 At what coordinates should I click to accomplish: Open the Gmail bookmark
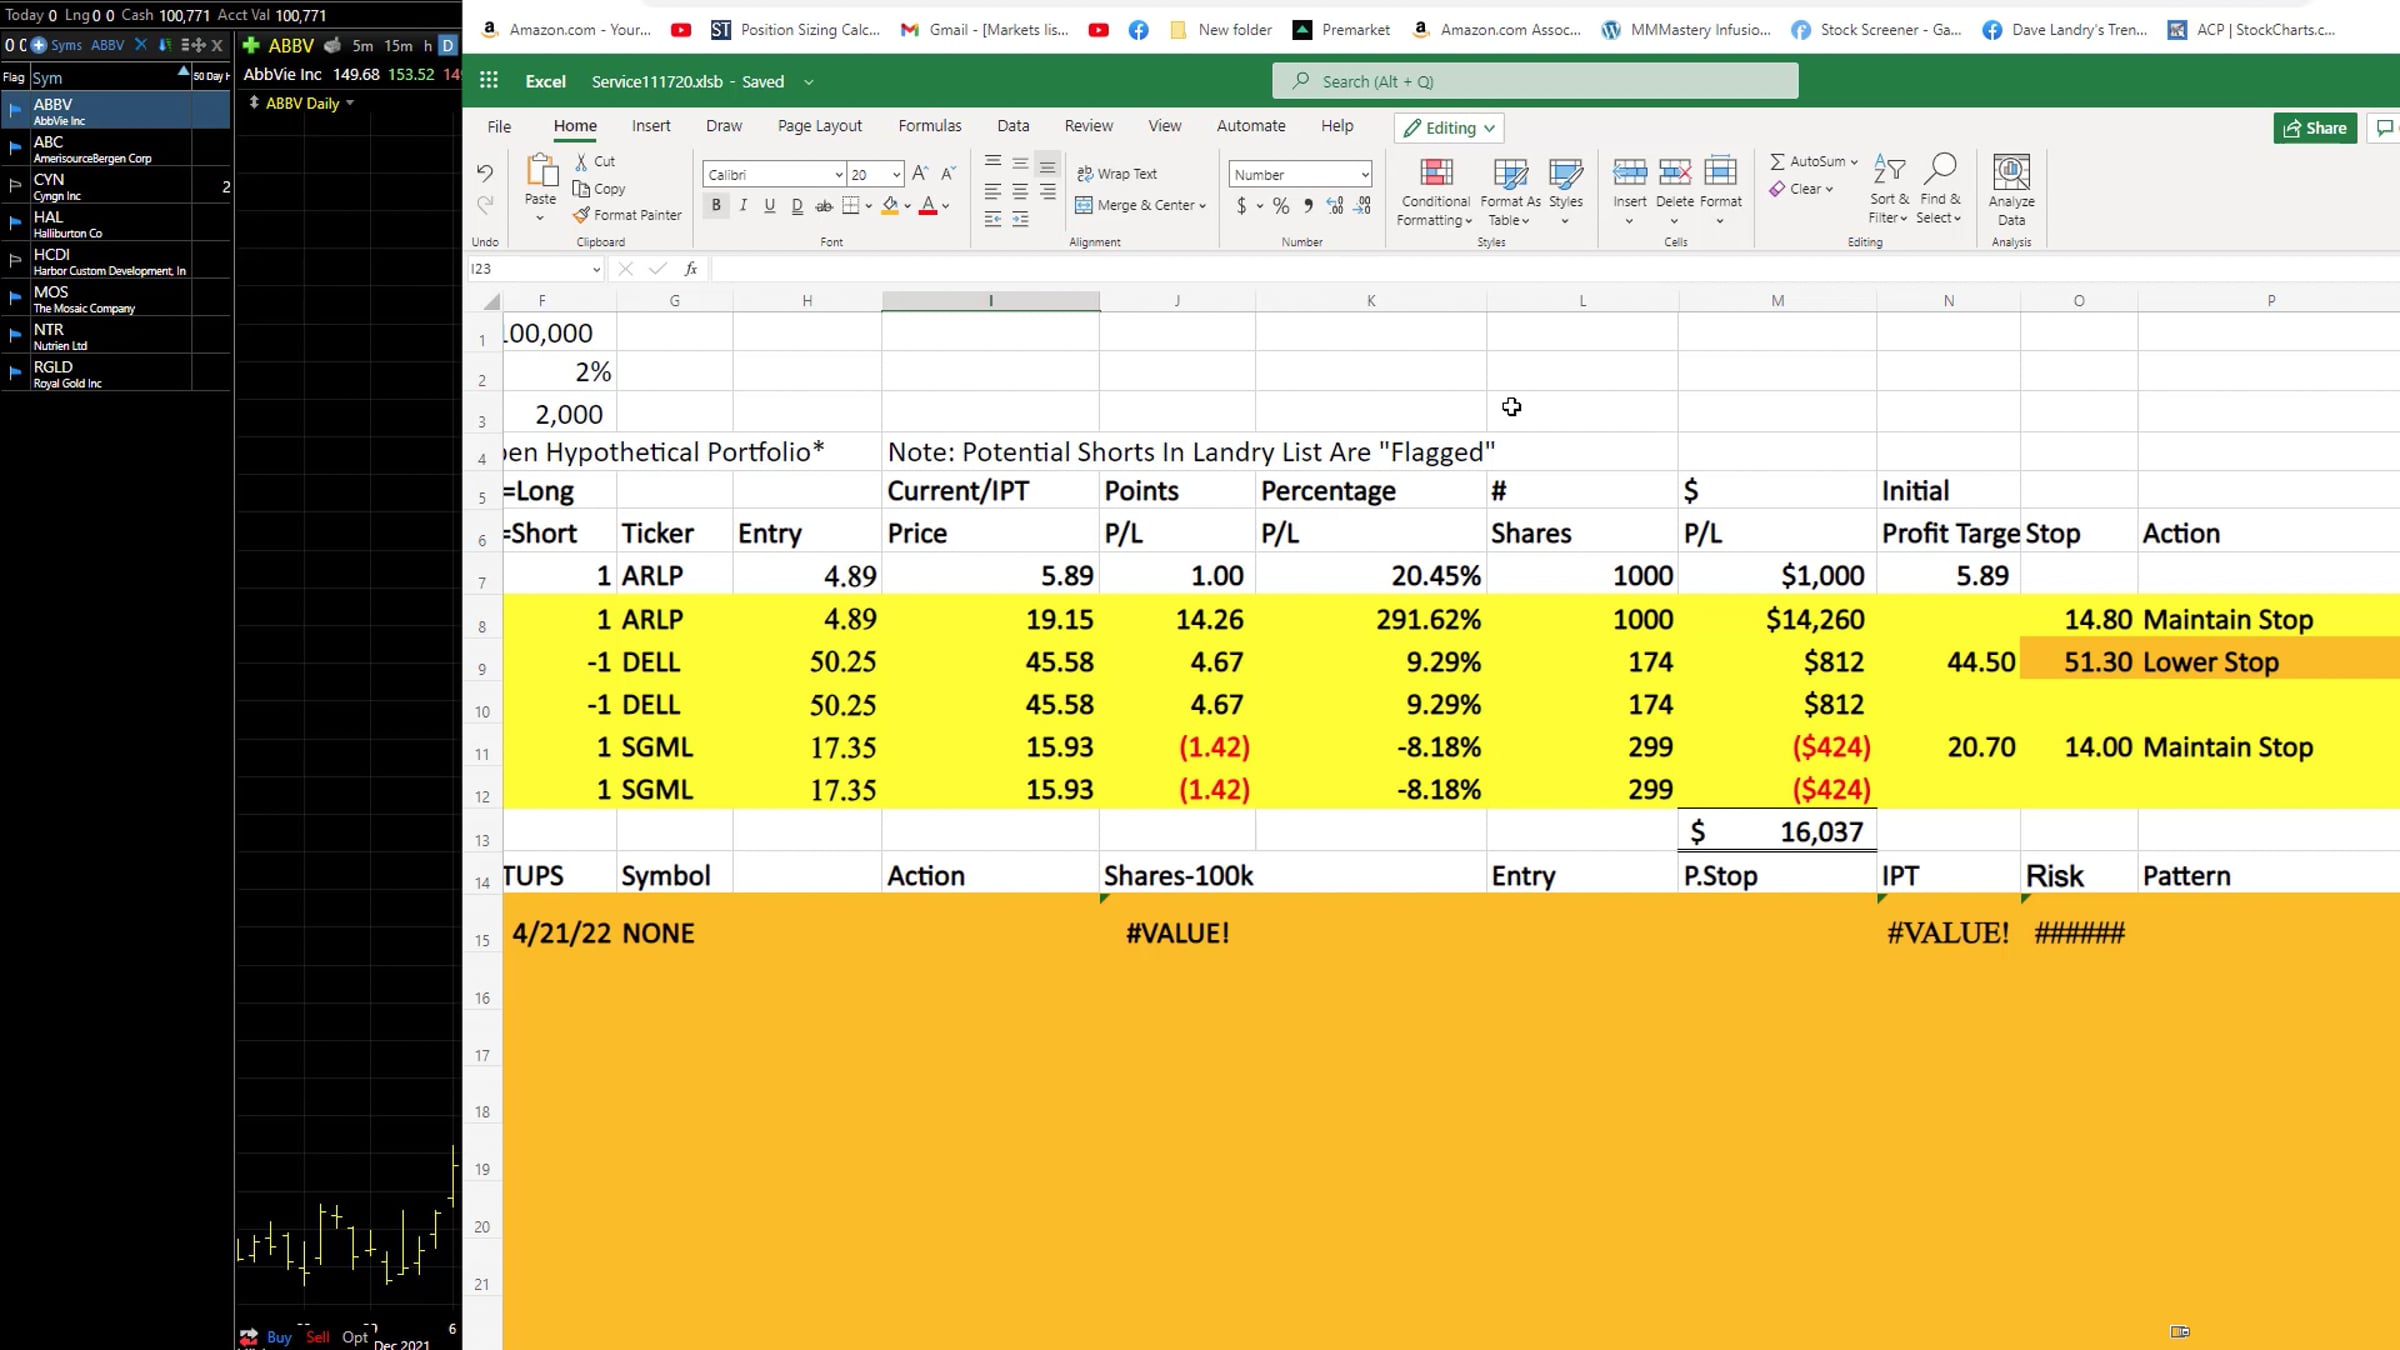coord(985,30)
